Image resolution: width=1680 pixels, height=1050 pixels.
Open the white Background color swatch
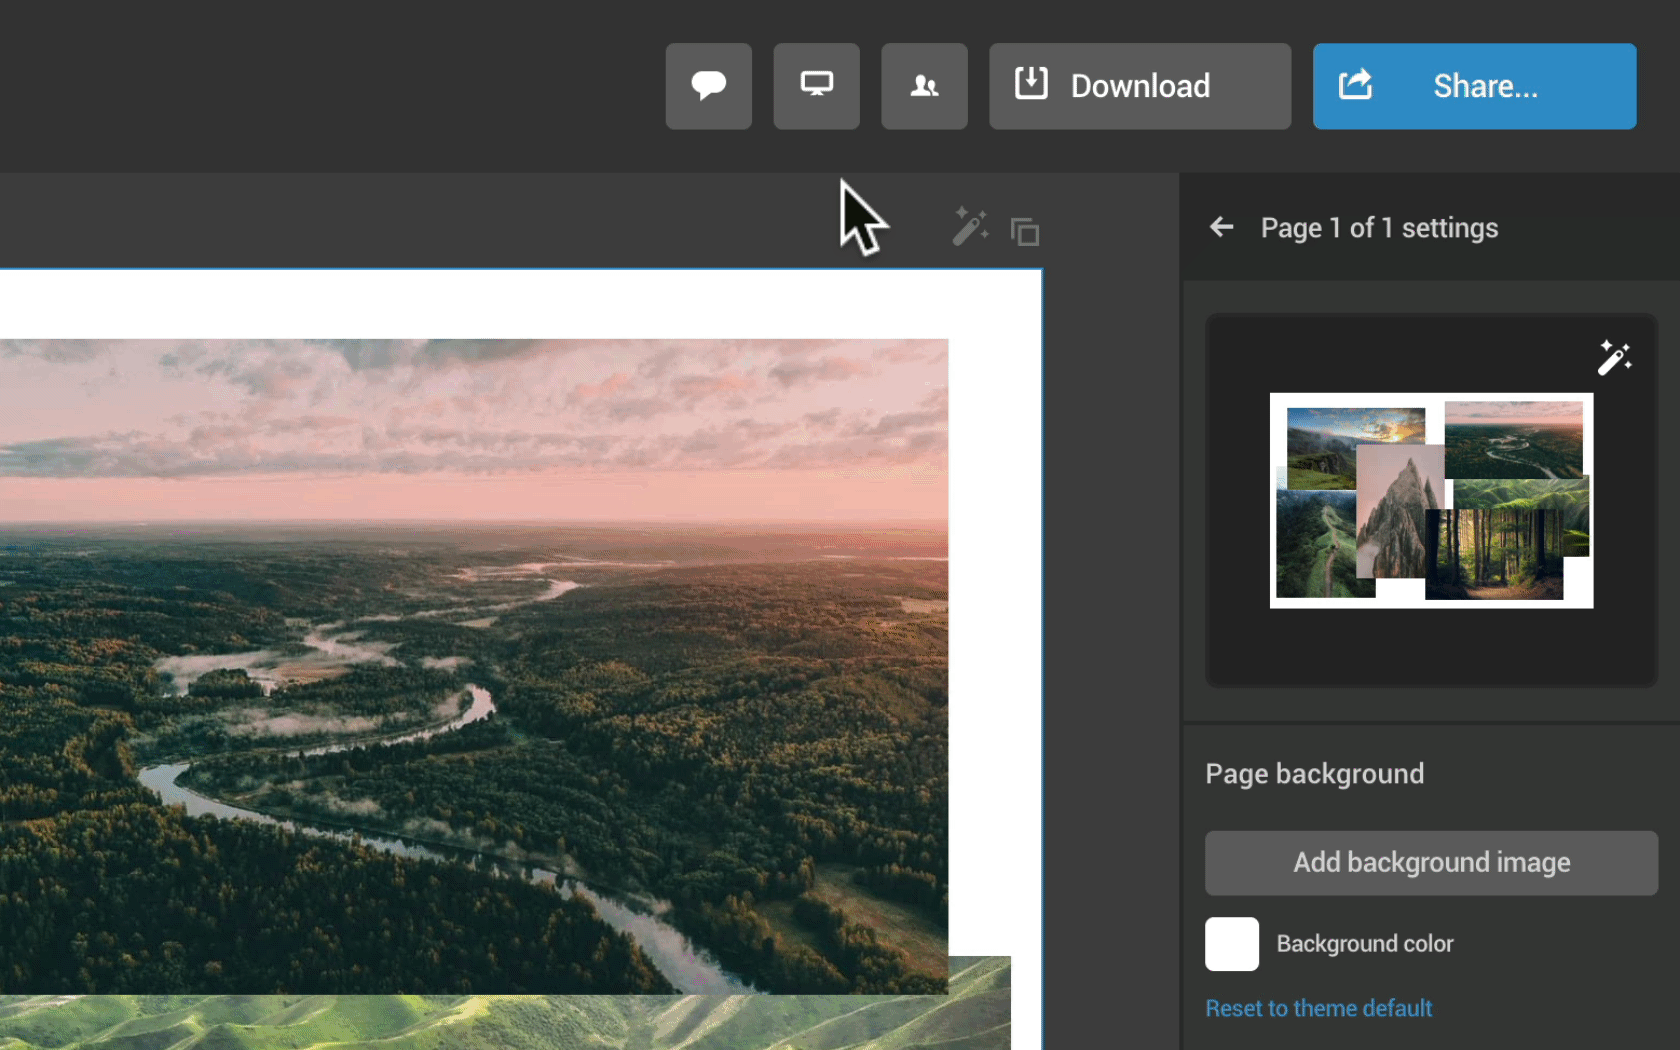coord(1231,944)
